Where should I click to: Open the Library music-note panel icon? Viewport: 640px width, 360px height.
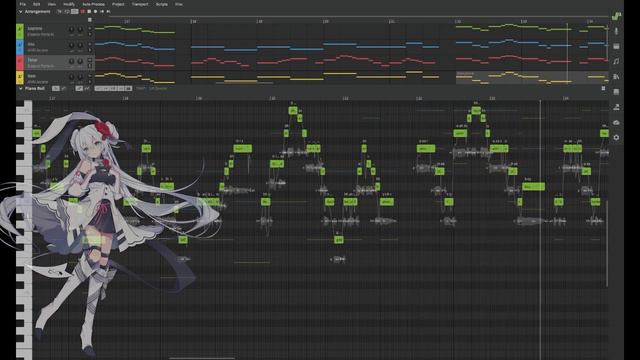(x=616, y=61)
